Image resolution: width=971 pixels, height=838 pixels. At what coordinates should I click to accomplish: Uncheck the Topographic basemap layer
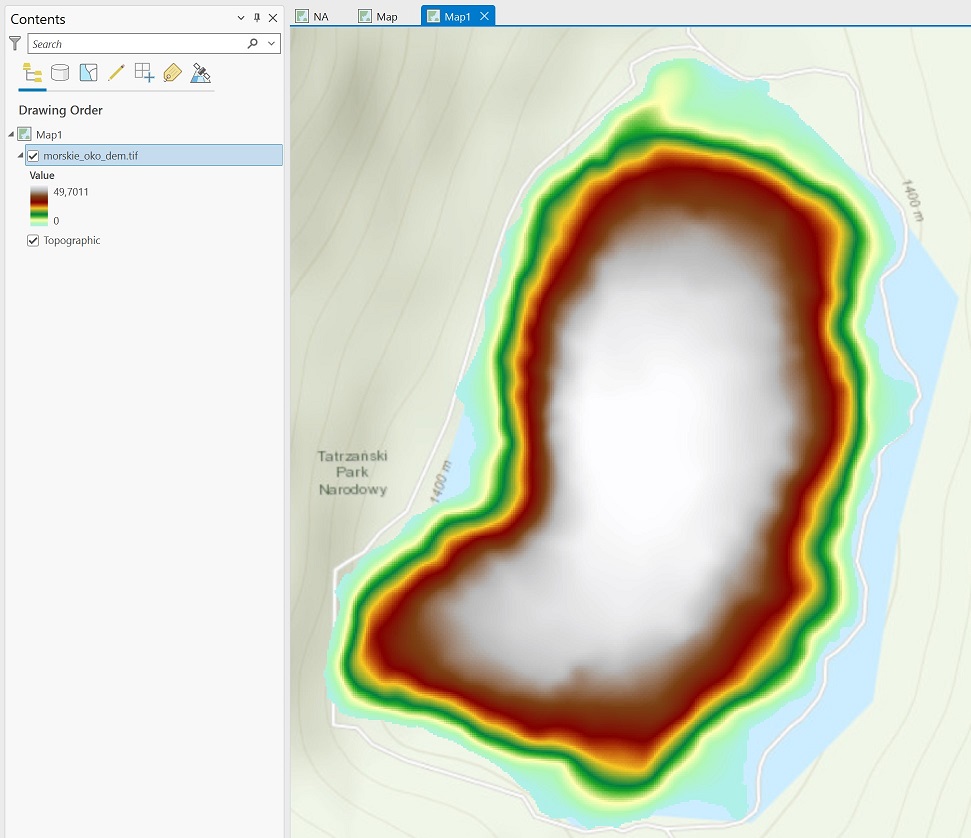click(33, 241)
